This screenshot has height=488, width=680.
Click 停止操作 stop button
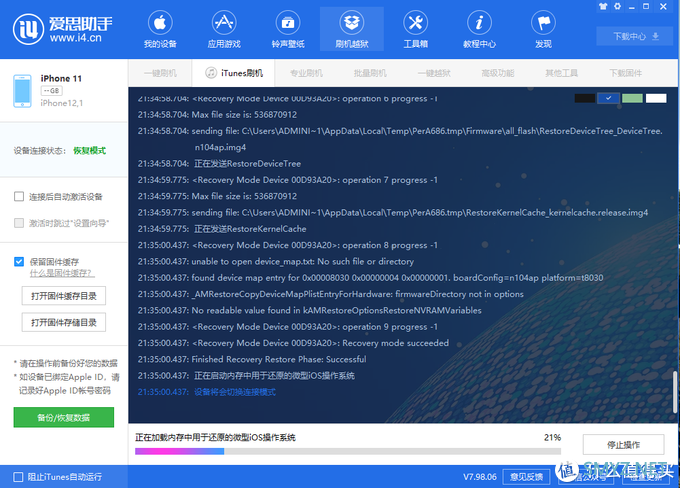pos(623,445)
